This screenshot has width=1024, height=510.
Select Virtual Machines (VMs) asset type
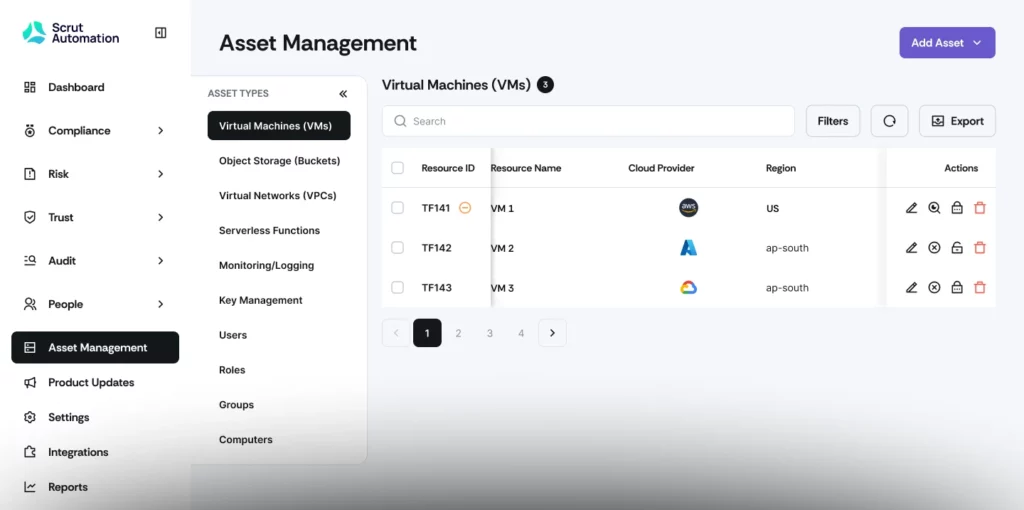(279, 126)
